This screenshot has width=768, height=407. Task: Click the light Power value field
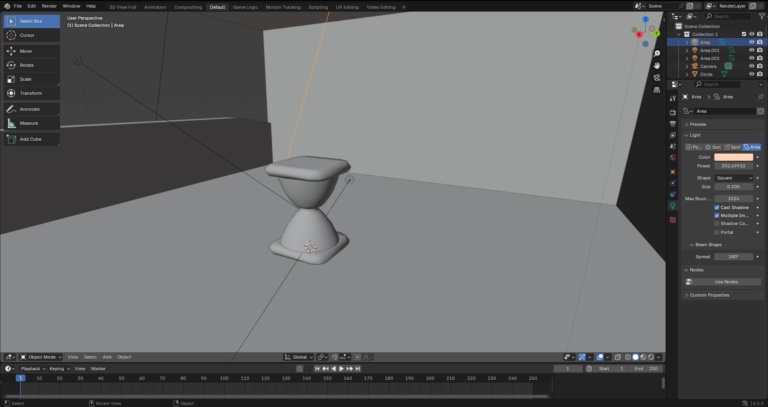pyautogui.click(x=733, y=166)
